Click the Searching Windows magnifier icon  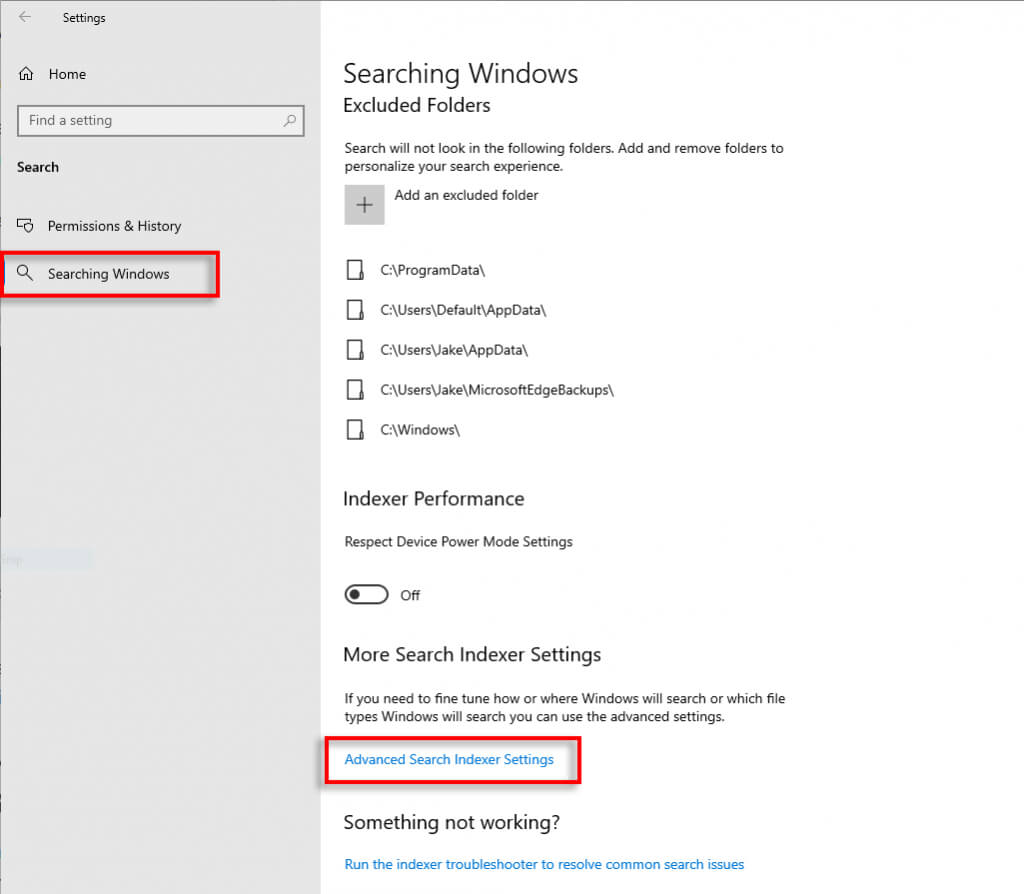click(x=26, y=273)
